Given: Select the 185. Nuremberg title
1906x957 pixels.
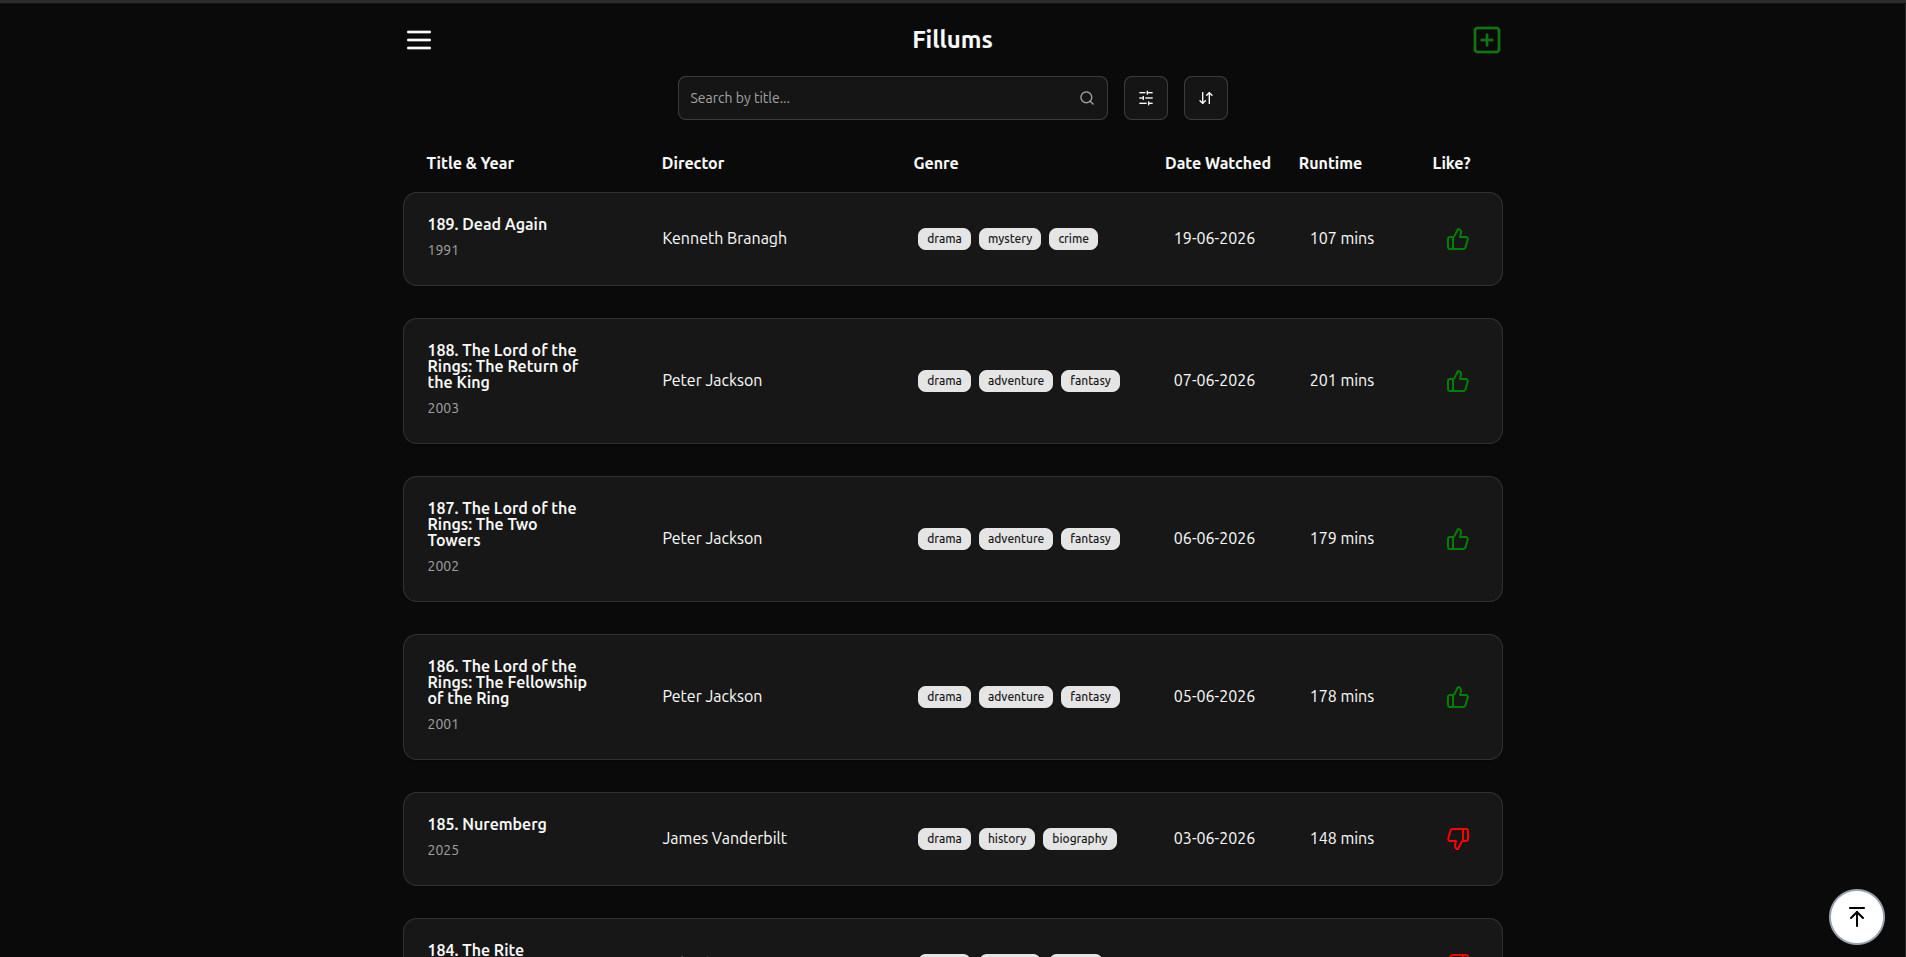Looking at the screenshot, I should click(x=487, y=824).
